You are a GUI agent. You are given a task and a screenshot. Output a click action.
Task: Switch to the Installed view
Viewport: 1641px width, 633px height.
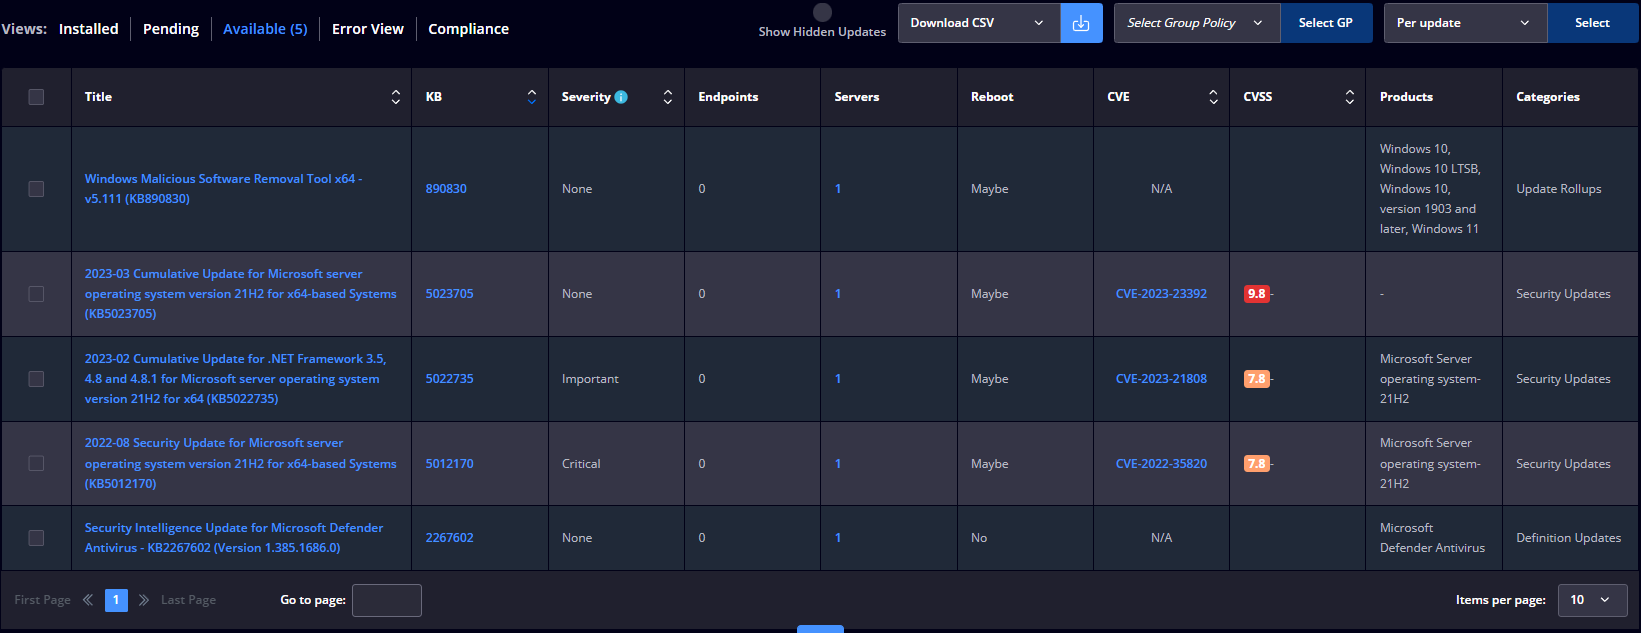pyautogui.click(x=88, y=29)
